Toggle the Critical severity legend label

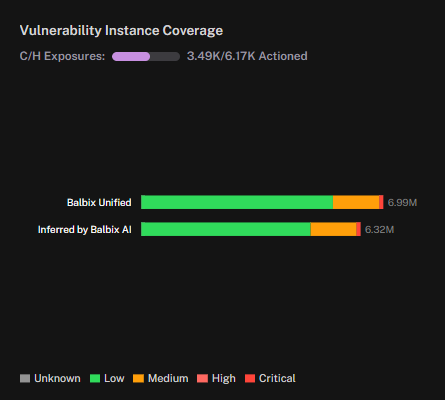[277, 378]
